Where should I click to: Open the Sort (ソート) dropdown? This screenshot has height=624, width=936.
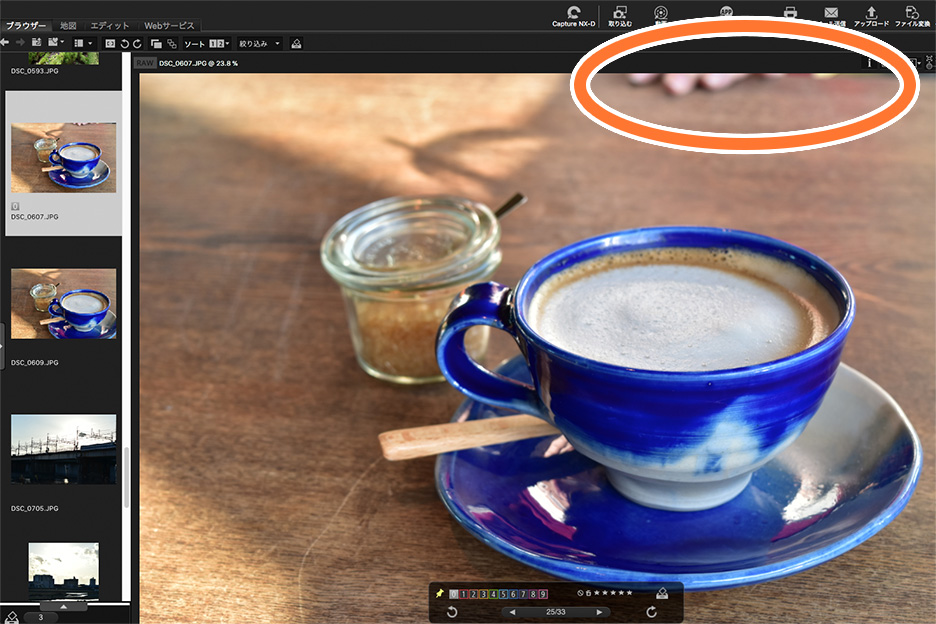tap(206, 43)
